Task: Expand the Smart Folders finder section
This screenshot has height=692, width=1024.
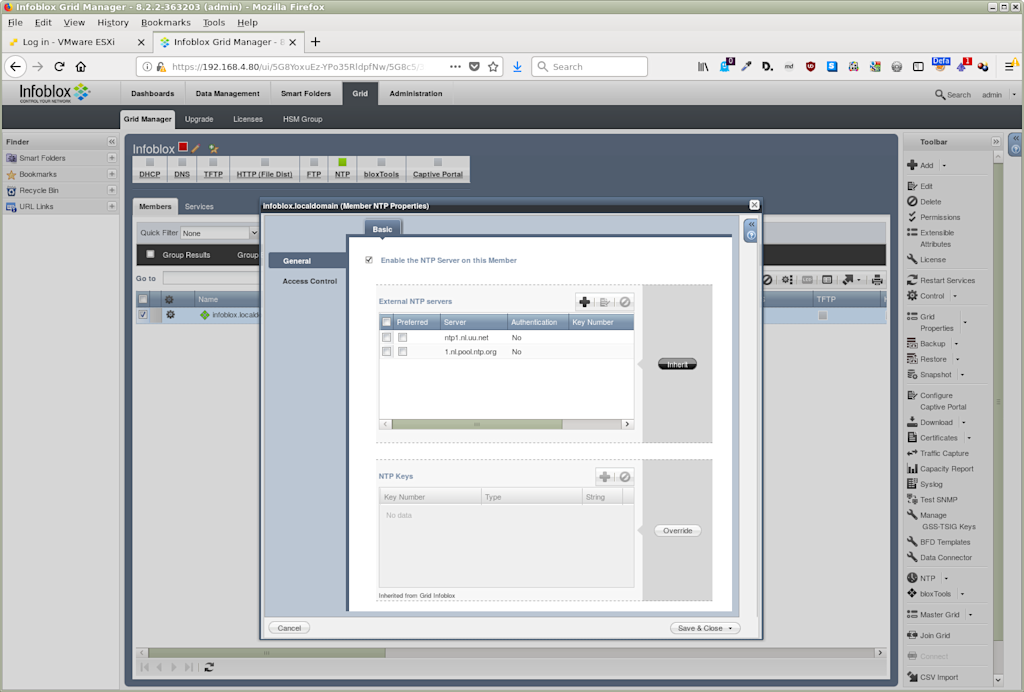Action: pos(112,158)
